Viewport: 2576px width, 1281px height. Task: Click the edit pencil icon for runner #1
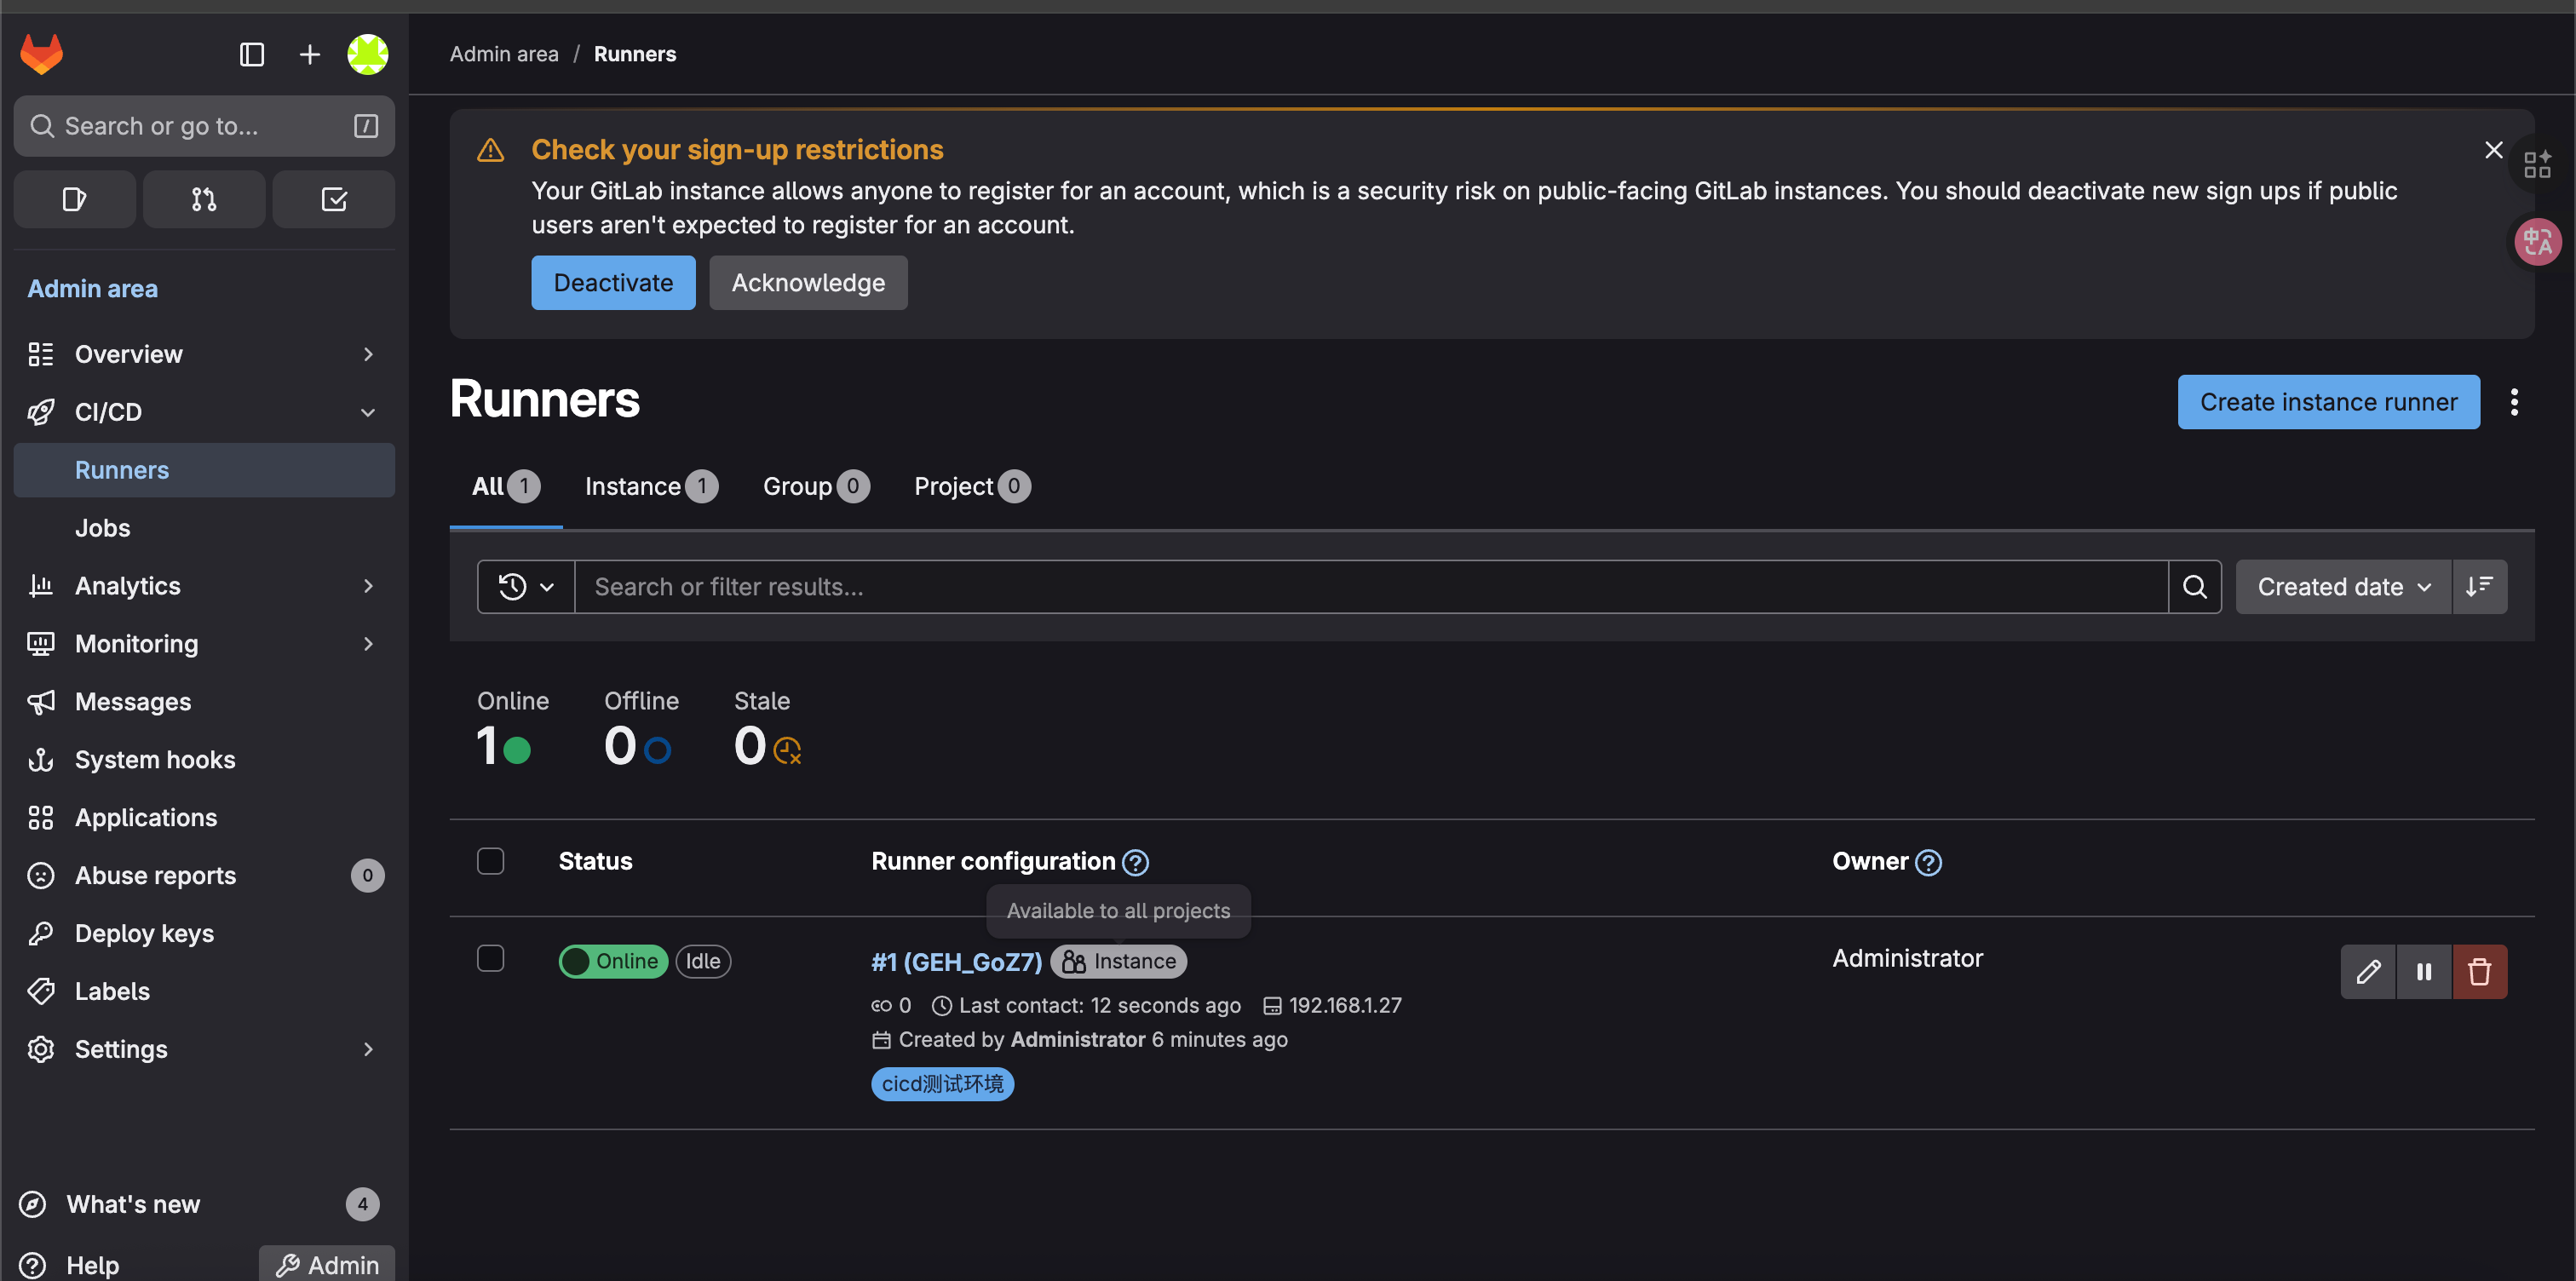[x=2367, y=971]
